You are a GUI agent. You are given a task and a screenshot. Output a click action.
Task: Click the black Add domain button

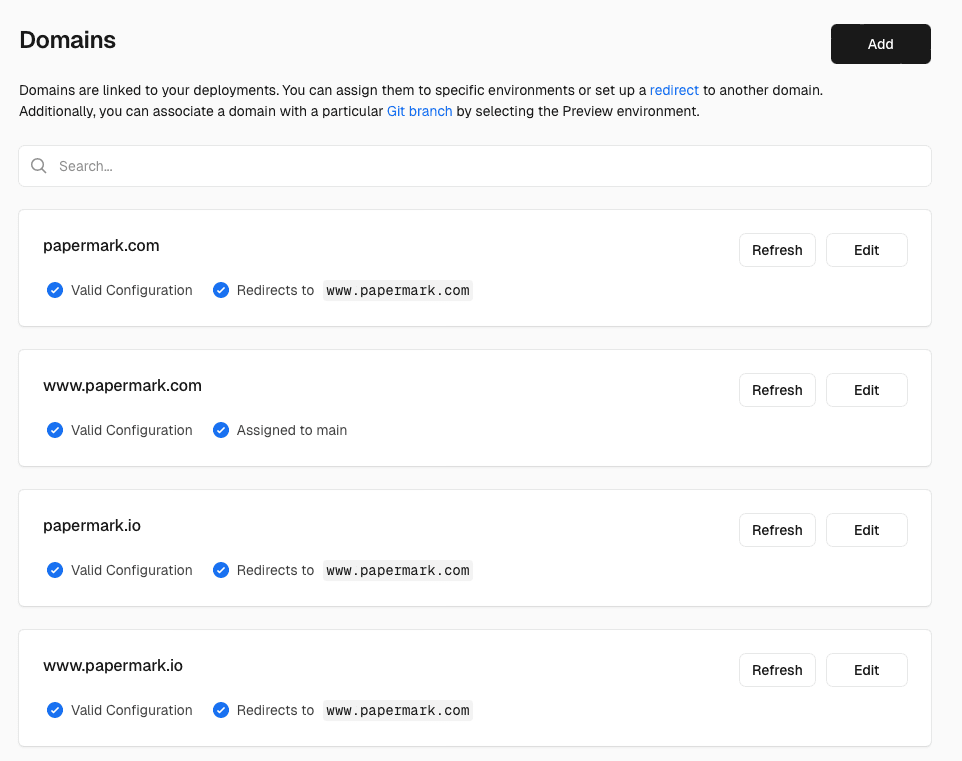coord(880,44)
